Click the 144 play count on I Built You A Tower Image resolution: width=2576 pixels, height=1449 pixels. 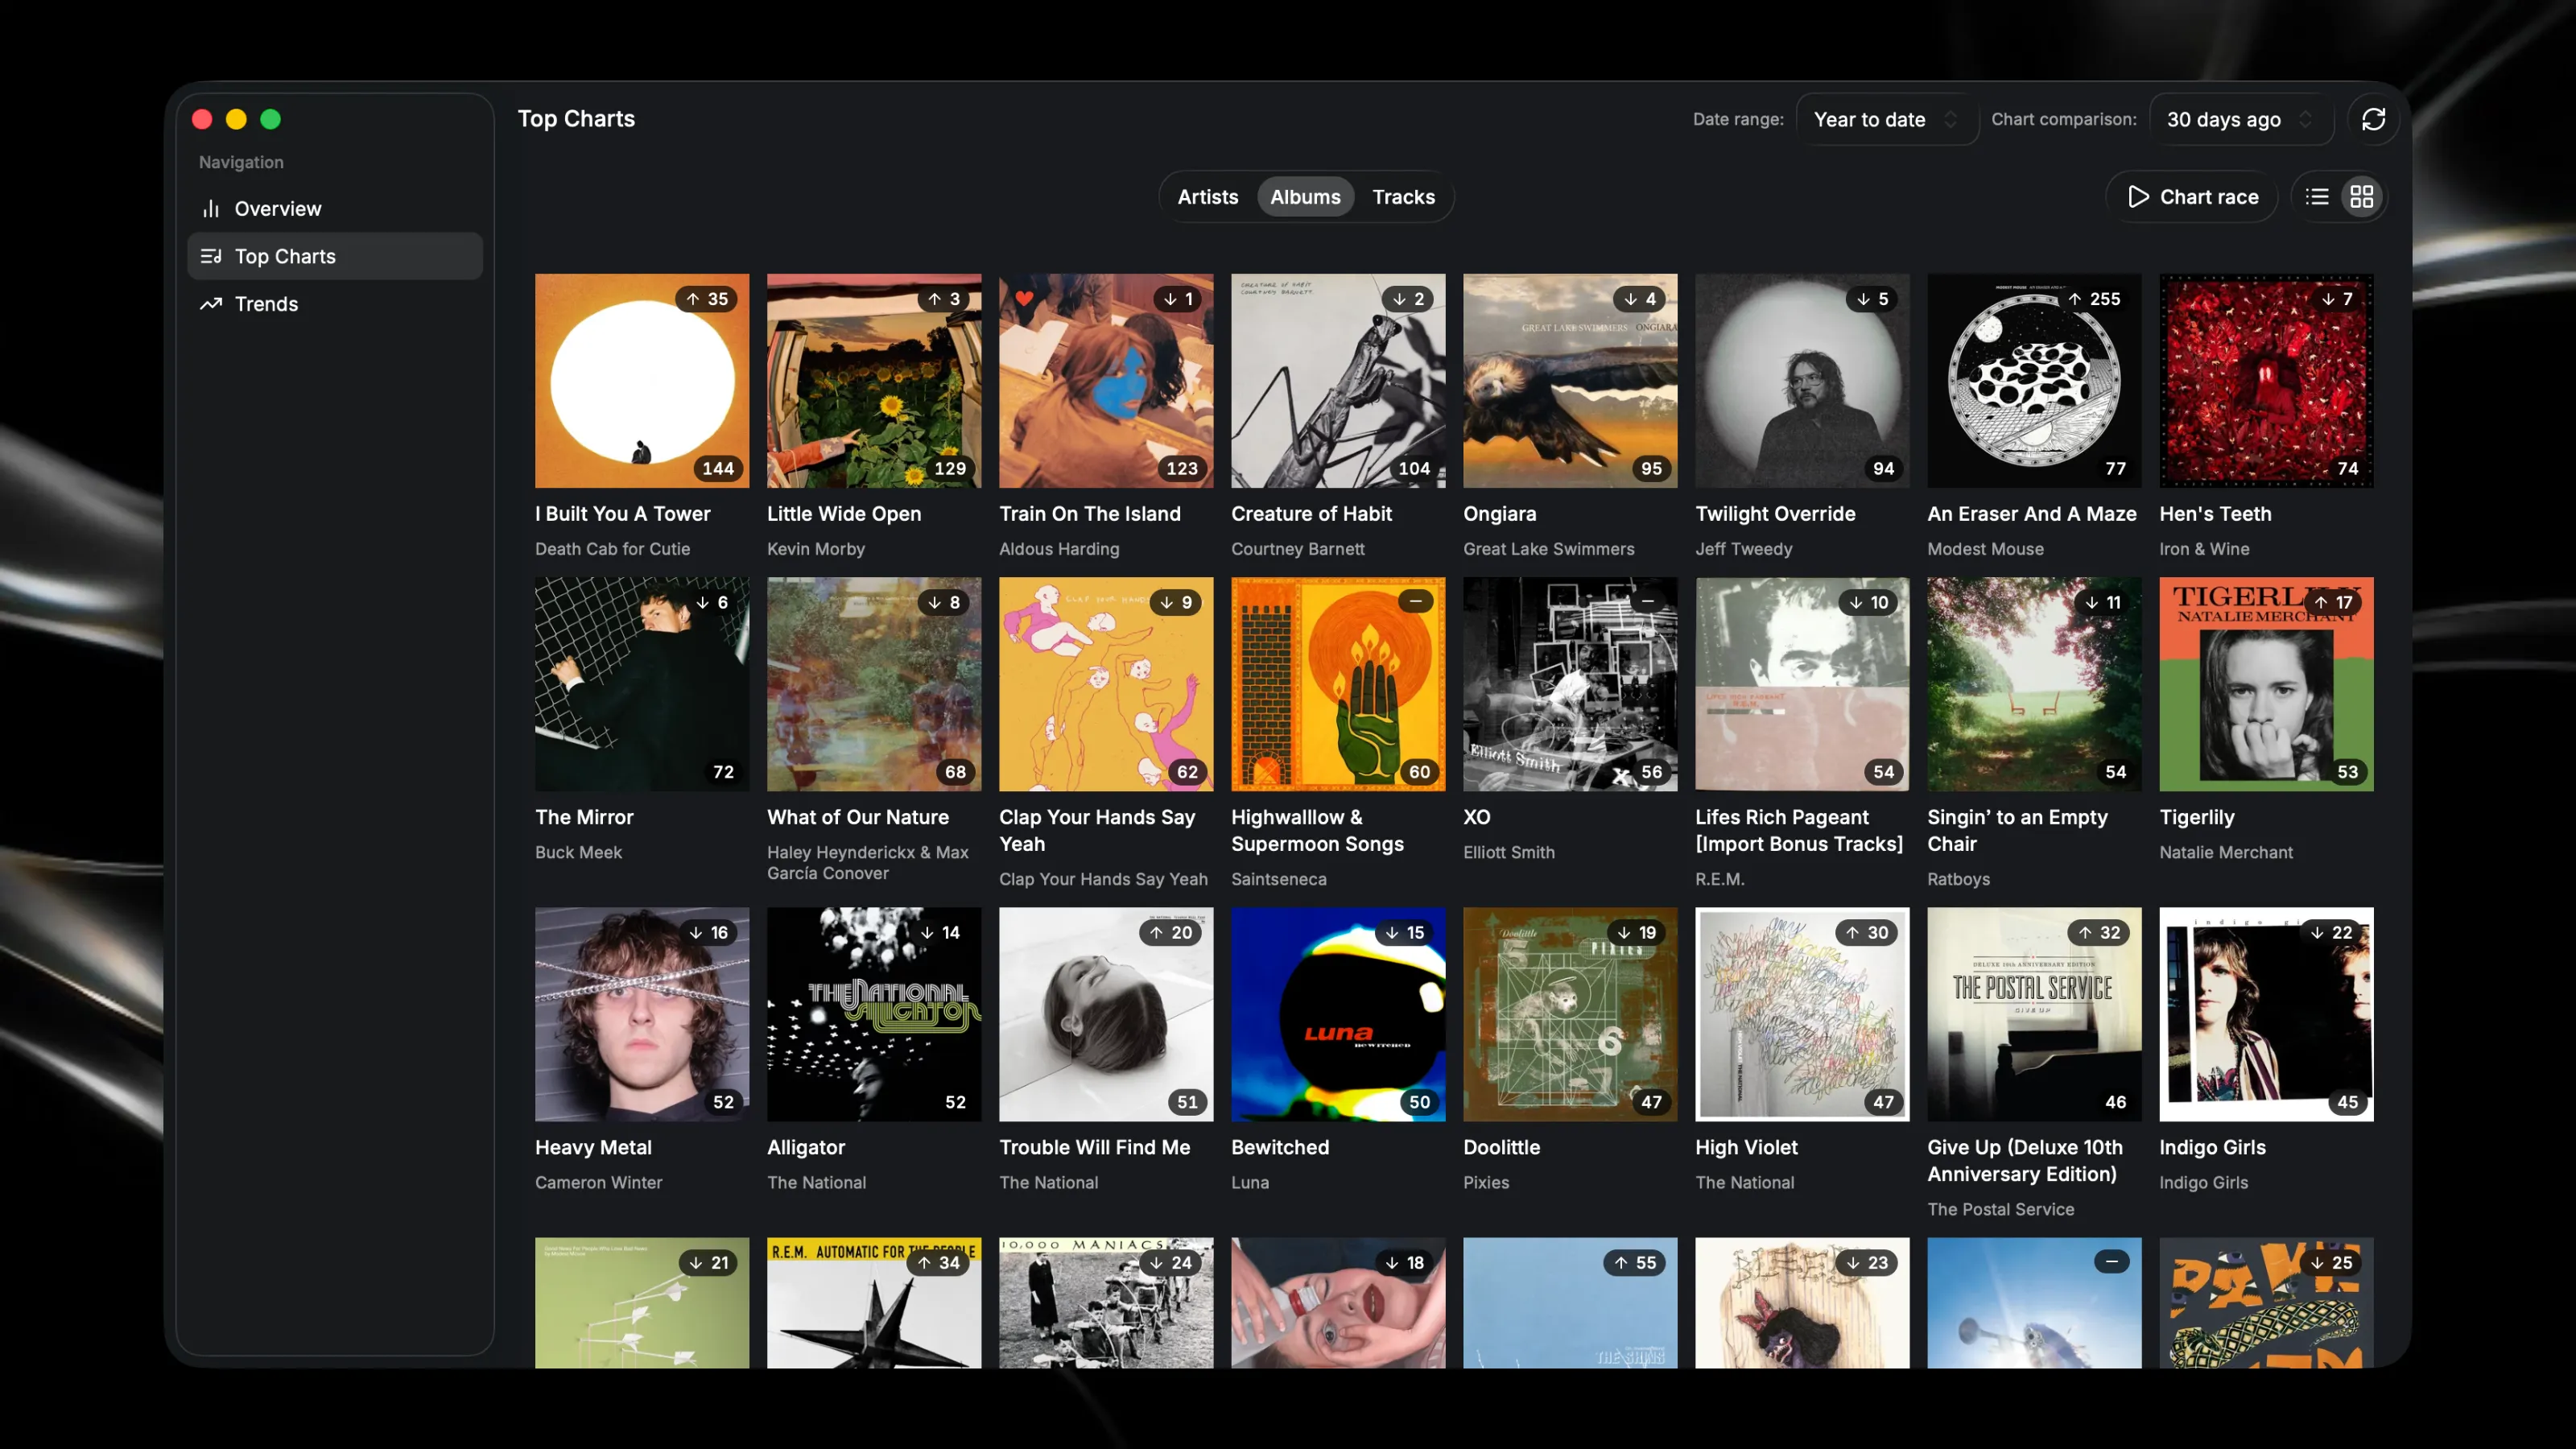pos(718,468)
